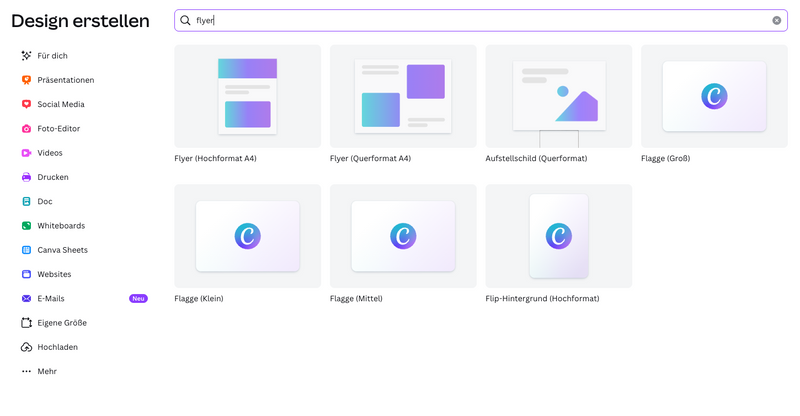800x416 pixels.
Task: Click the Flagge (Klein) caption
Action: point(199,299)
